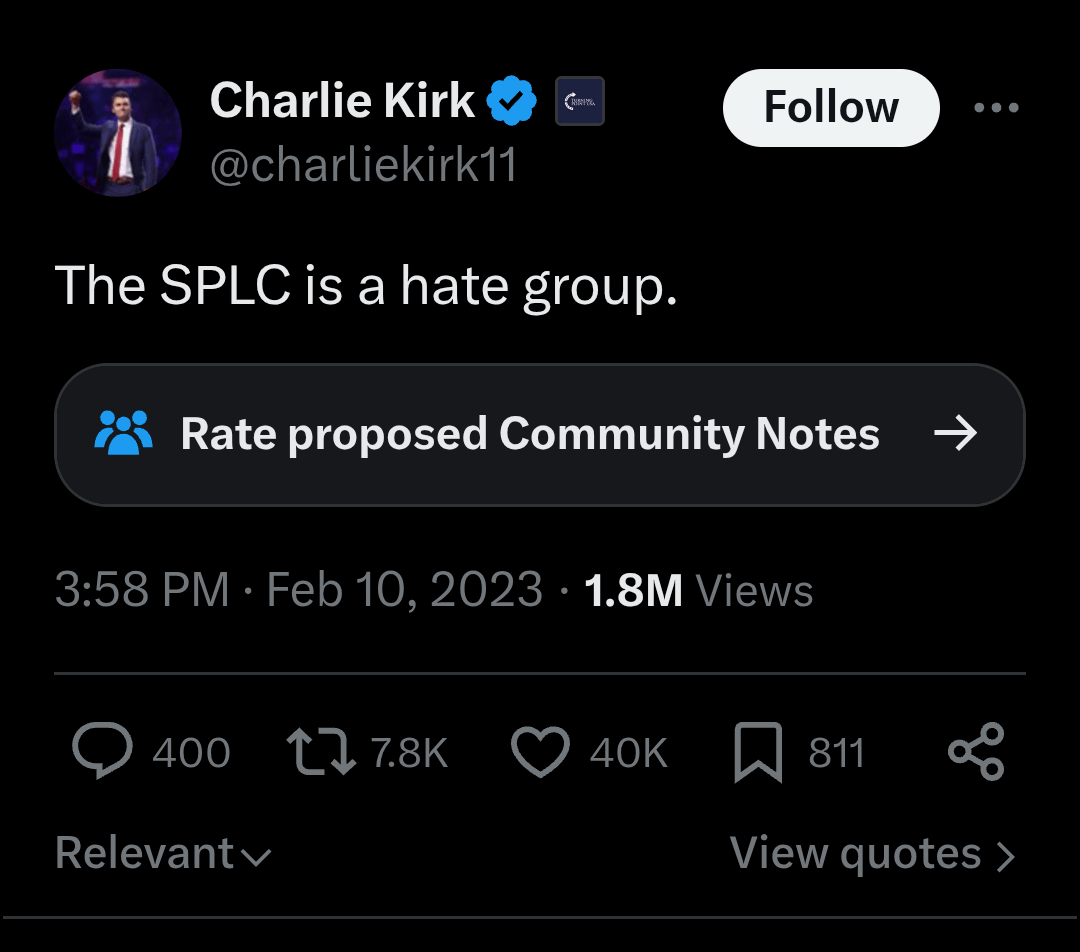Open View quotes link
The height and width of the screenshot is (952, 1080).
[855, 854]
